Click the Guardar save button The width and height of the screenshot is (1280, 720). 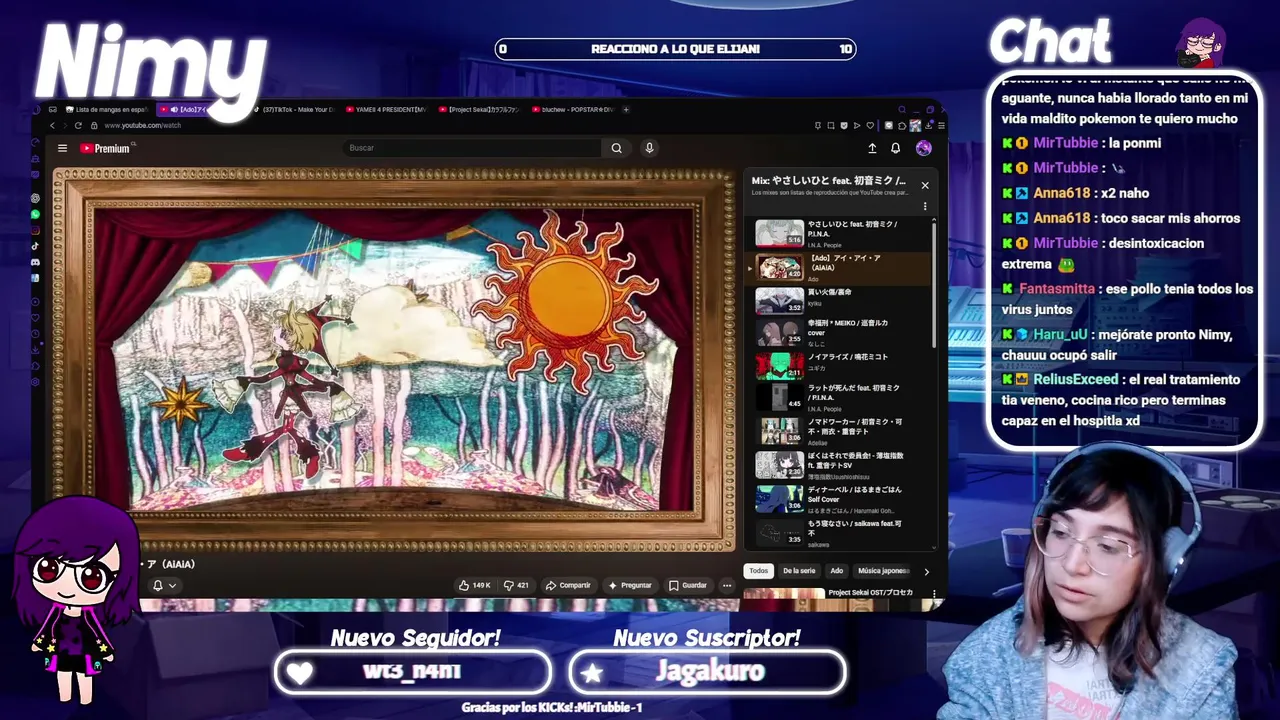click(x=688, y=585)
